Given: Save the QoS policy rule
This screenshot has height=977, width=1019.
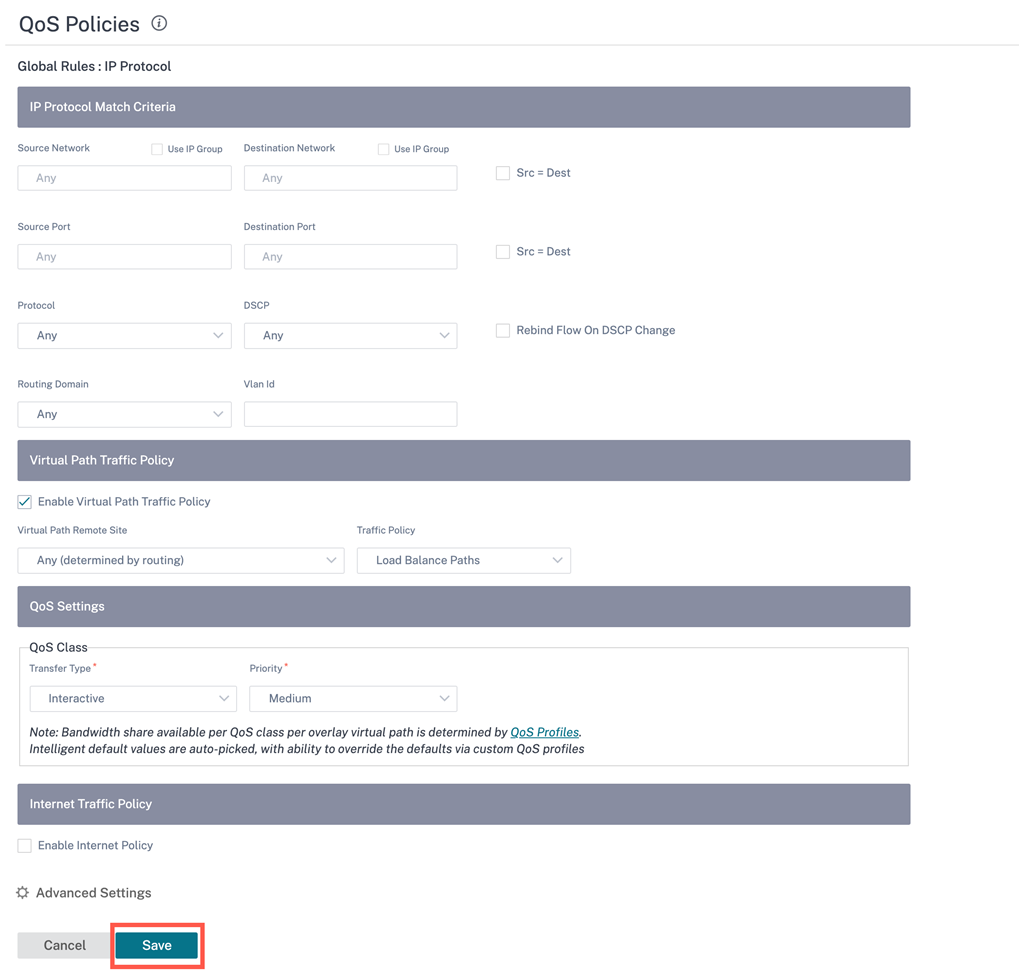Looking at the screenshot, I should [x=157, y=945].
